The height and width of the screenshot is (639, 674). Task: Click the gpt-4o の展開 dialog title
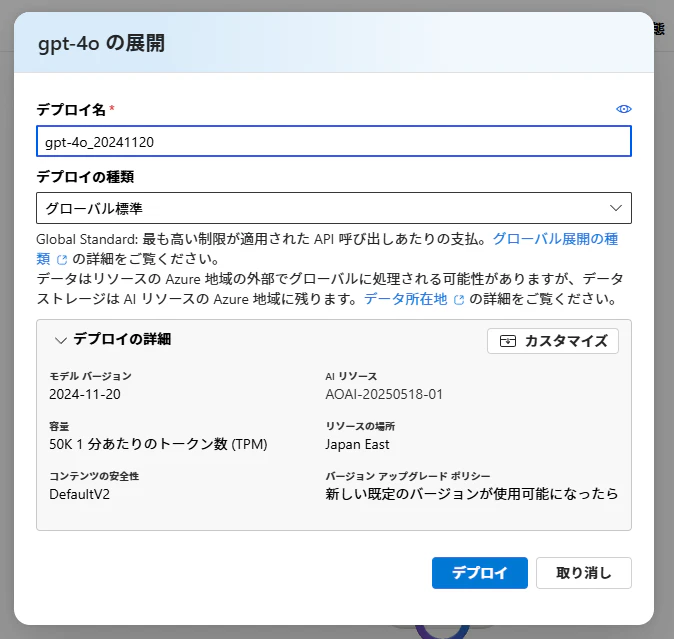click(x=101, y=43)
